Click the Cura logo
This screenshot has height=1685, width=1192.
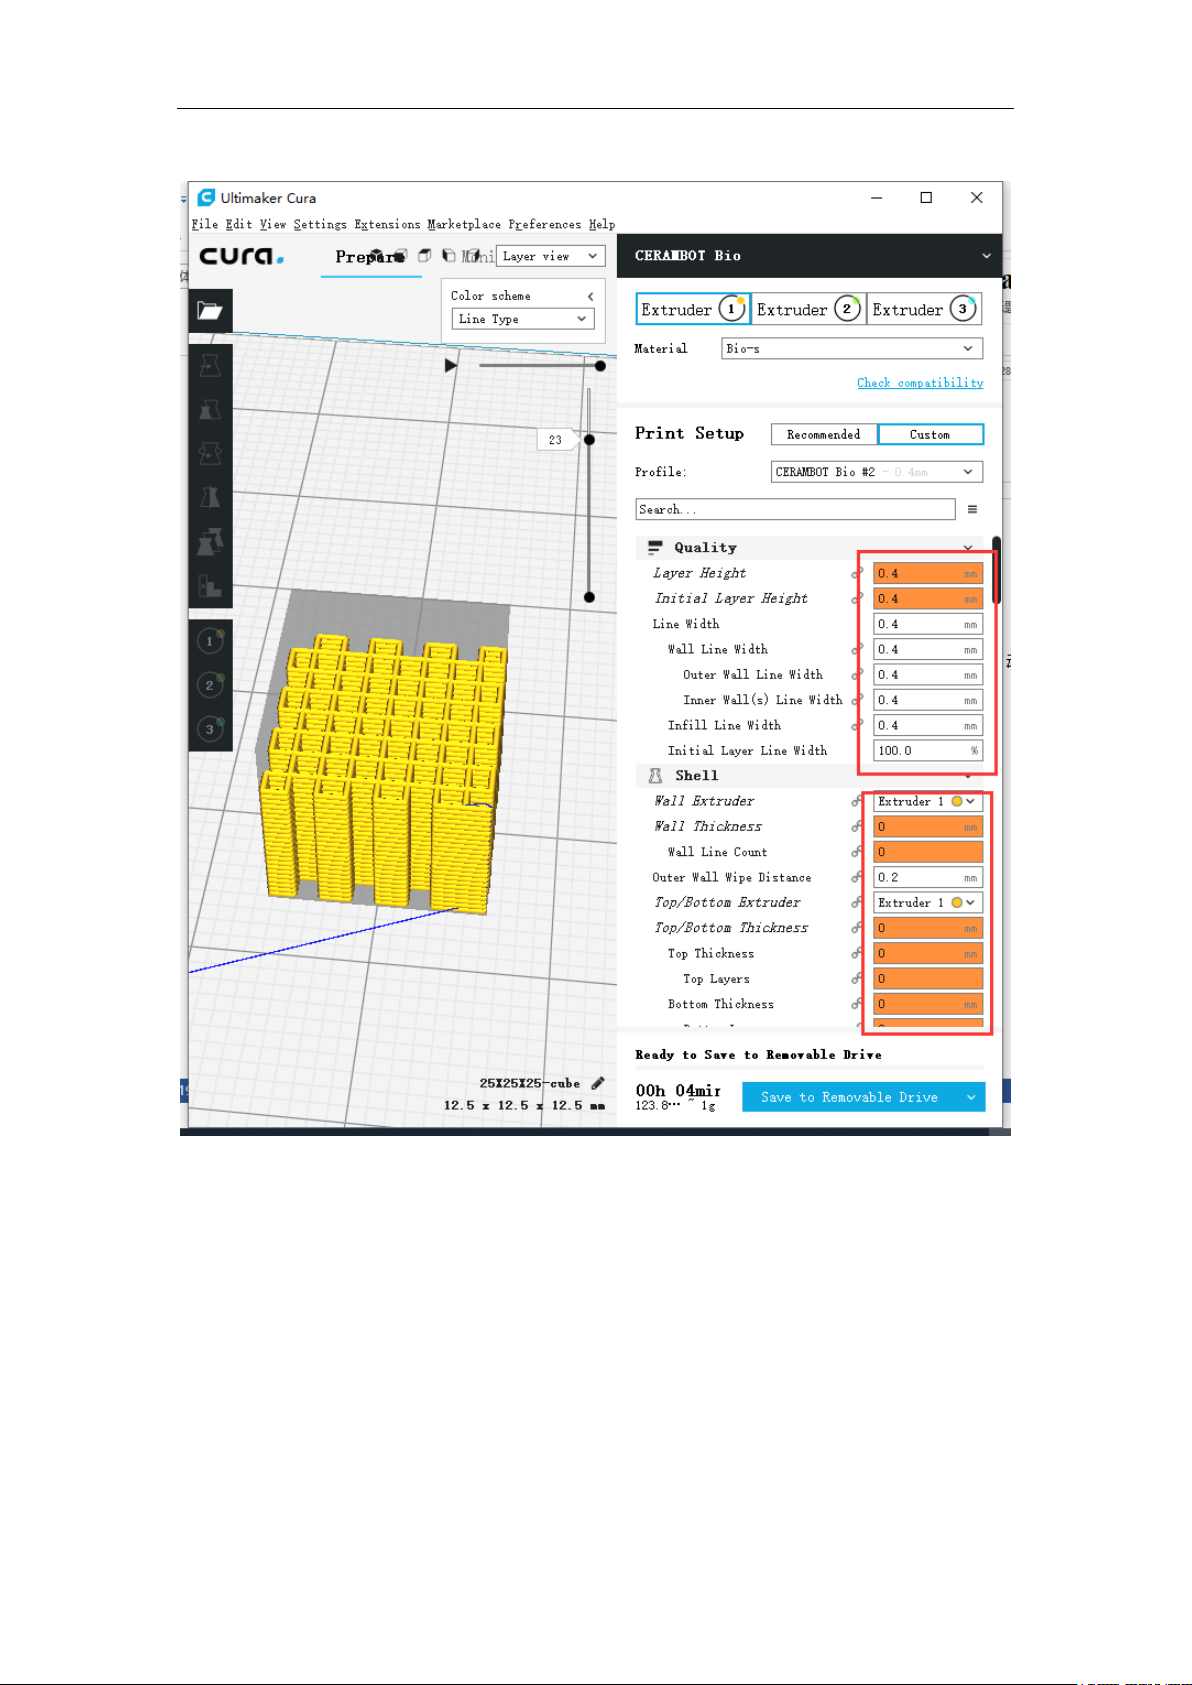241,256
